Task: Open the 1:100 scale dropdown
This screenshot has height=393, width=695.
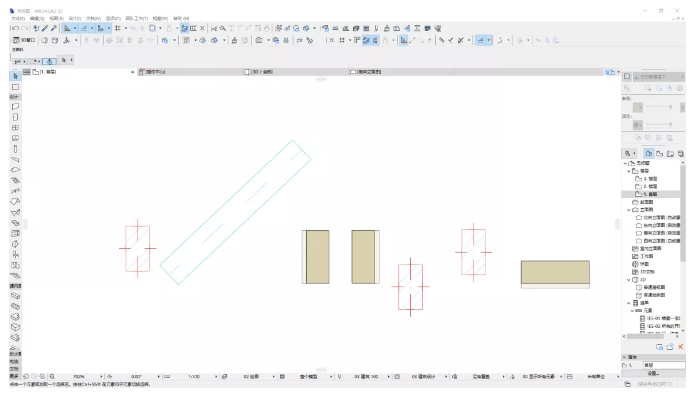Action: pyautogui.click(x=216, y=377)
